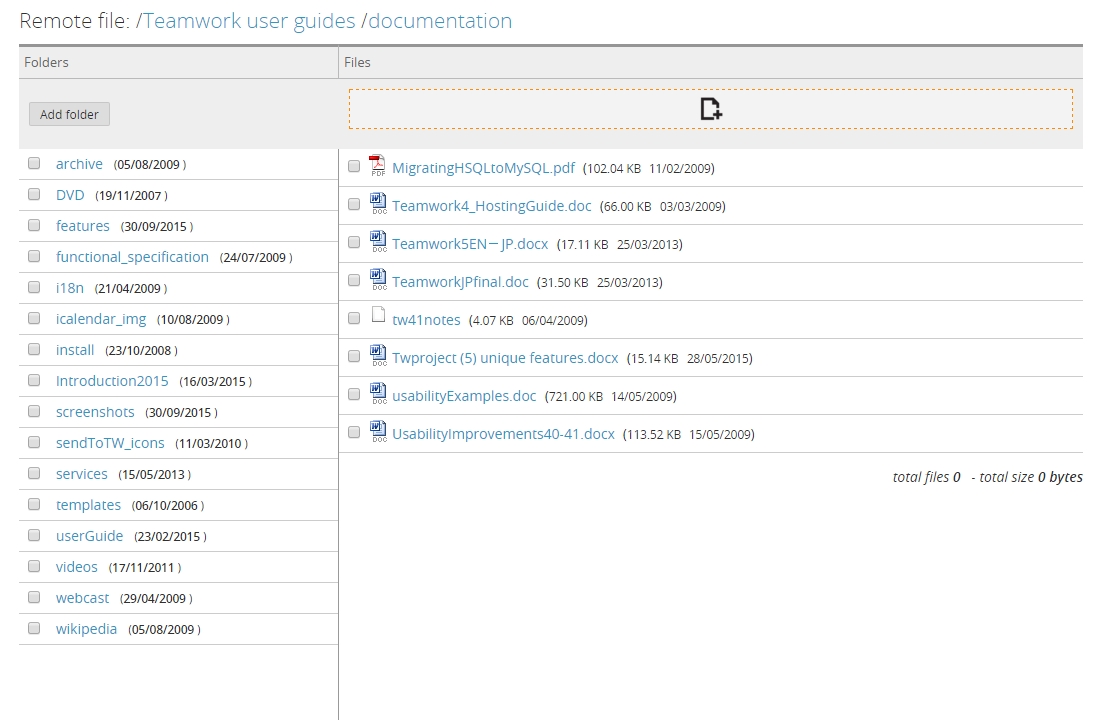Click the Word icon for UsabilityImprovements40-41.docx
1095x720 pixels.
[x=378, y=432]
